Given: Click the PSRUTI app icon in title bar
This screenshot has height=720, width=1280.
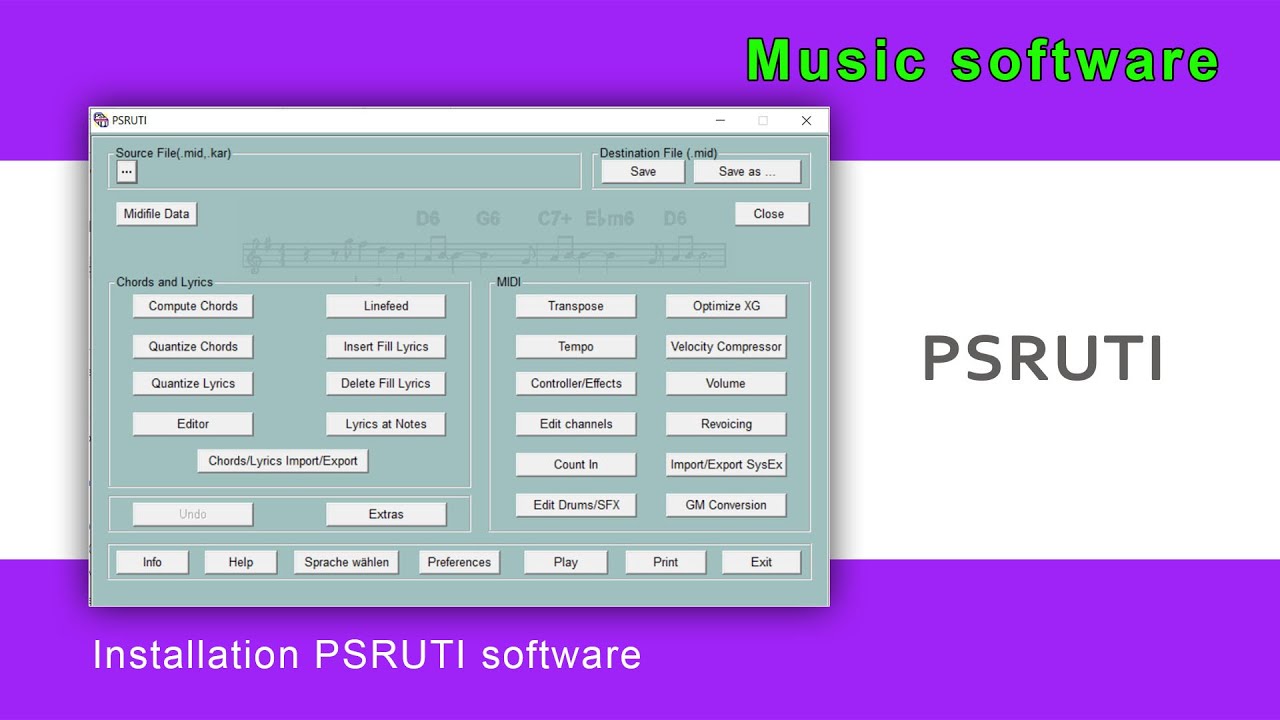Looking at the screenshot, I should [x=100, y=120].
